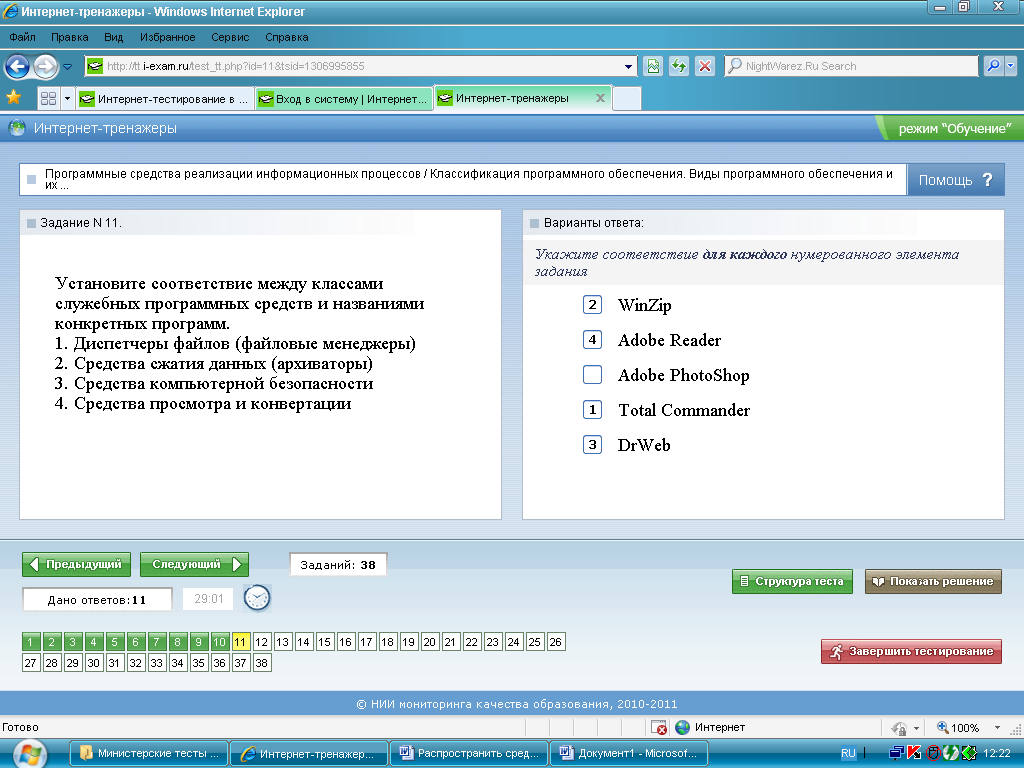Open recent pages dropdown beside Forward arrow
Image resolution: width=1024 pixels, height=768 pixels.
tap(67, 67)
